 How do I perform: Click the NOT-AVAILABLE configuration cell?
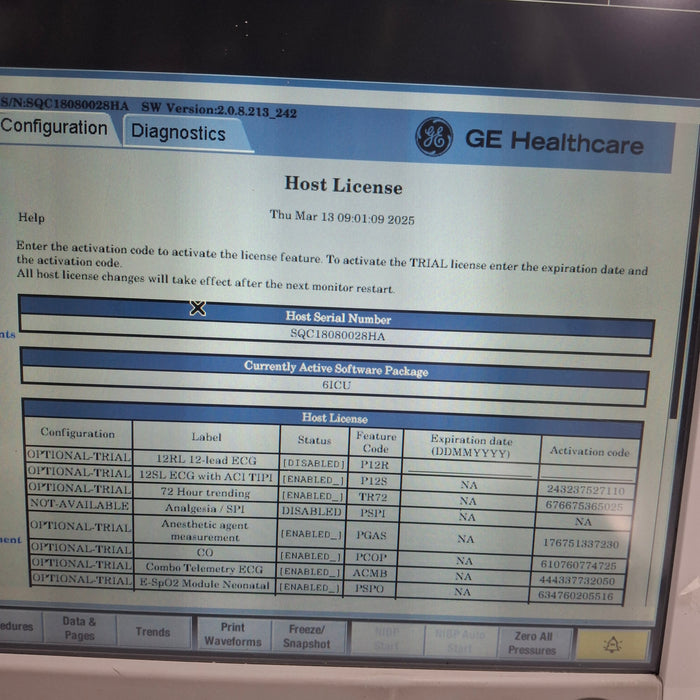click(79, 505)
